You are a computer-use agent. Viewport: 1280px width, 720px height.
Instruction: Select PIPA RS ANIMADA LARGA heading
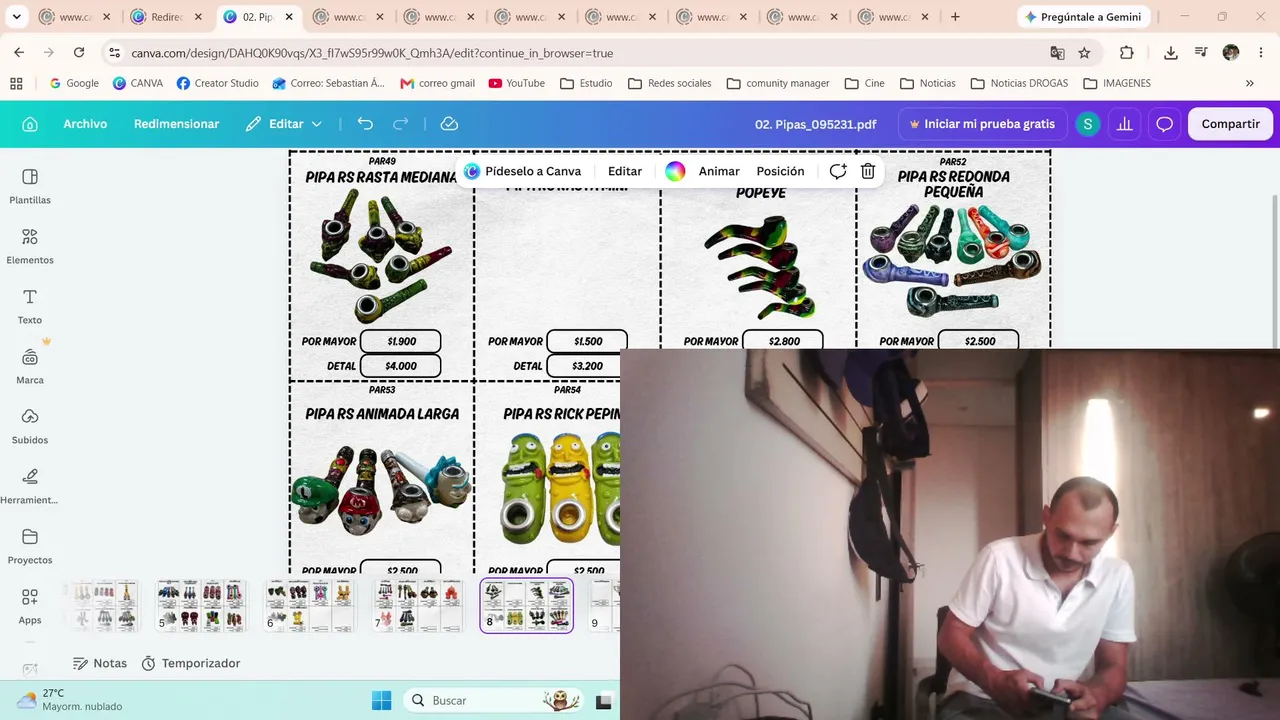[382, 413]
